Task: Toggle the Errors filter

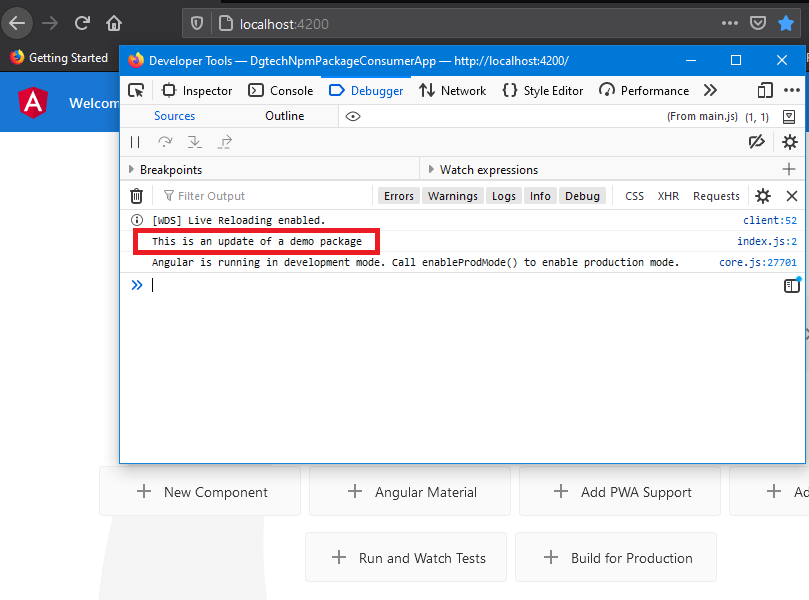Action: coord(398,196)
